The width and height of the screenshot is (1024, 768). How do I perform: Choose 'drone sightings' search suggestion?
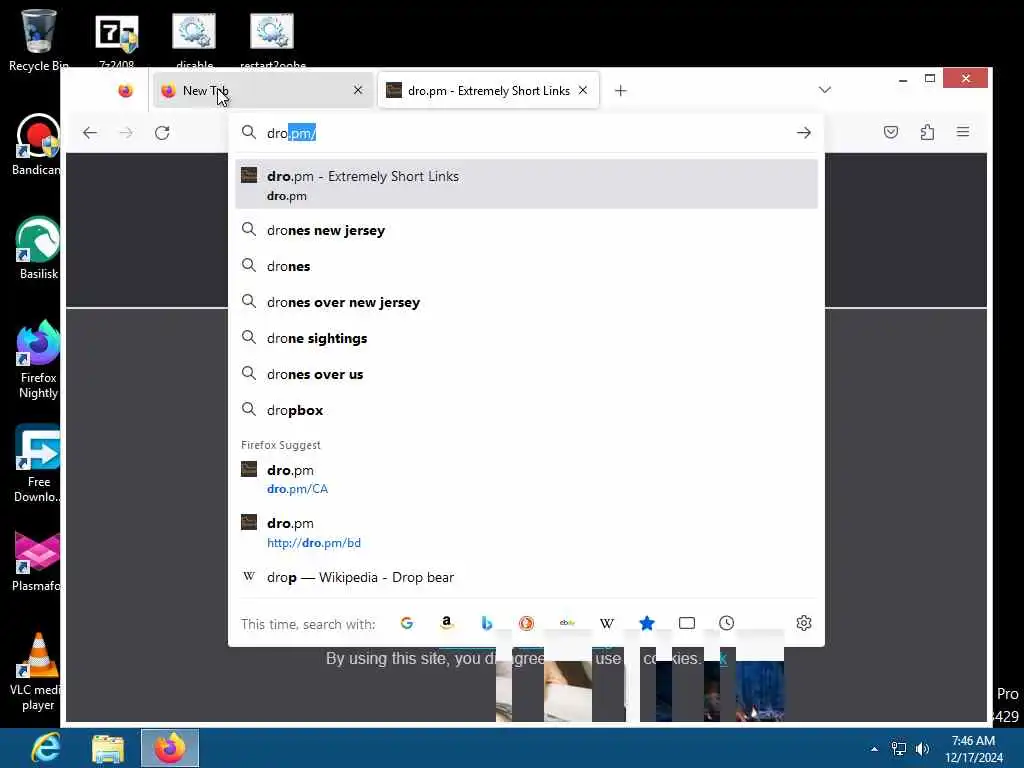(526, 338)
